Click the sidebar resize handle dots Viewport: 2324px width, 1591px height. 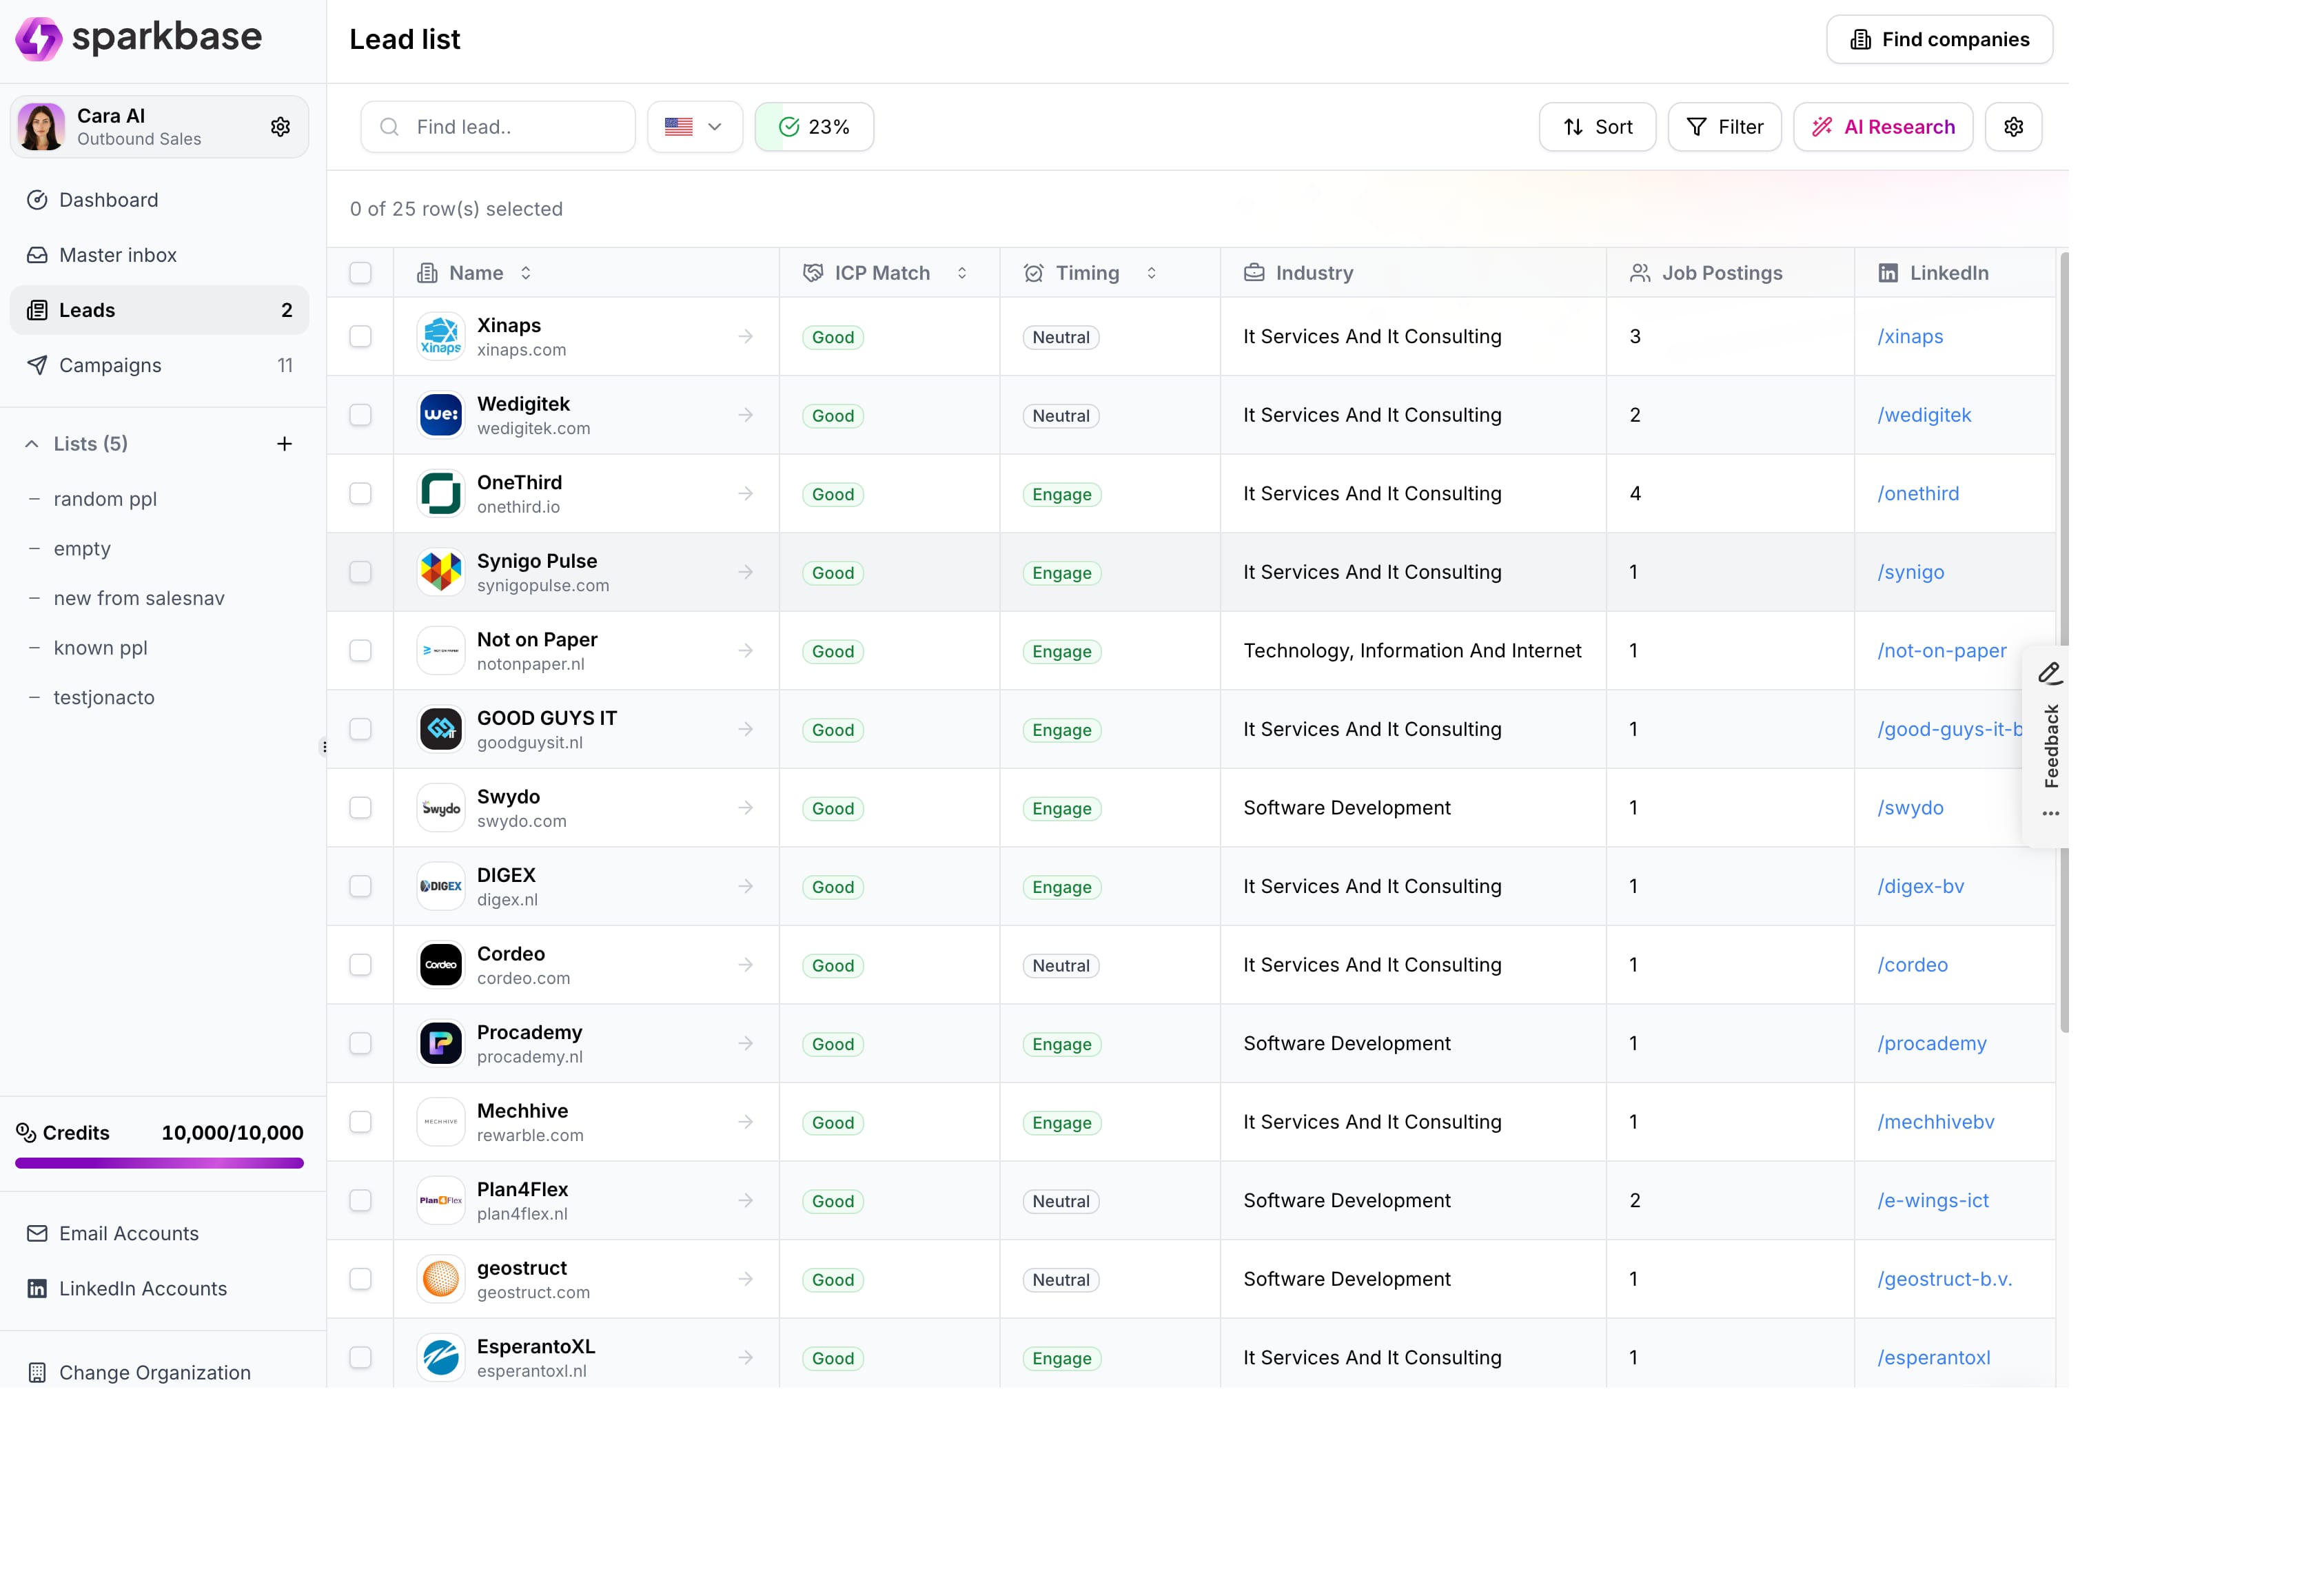[x=324, y=747]
